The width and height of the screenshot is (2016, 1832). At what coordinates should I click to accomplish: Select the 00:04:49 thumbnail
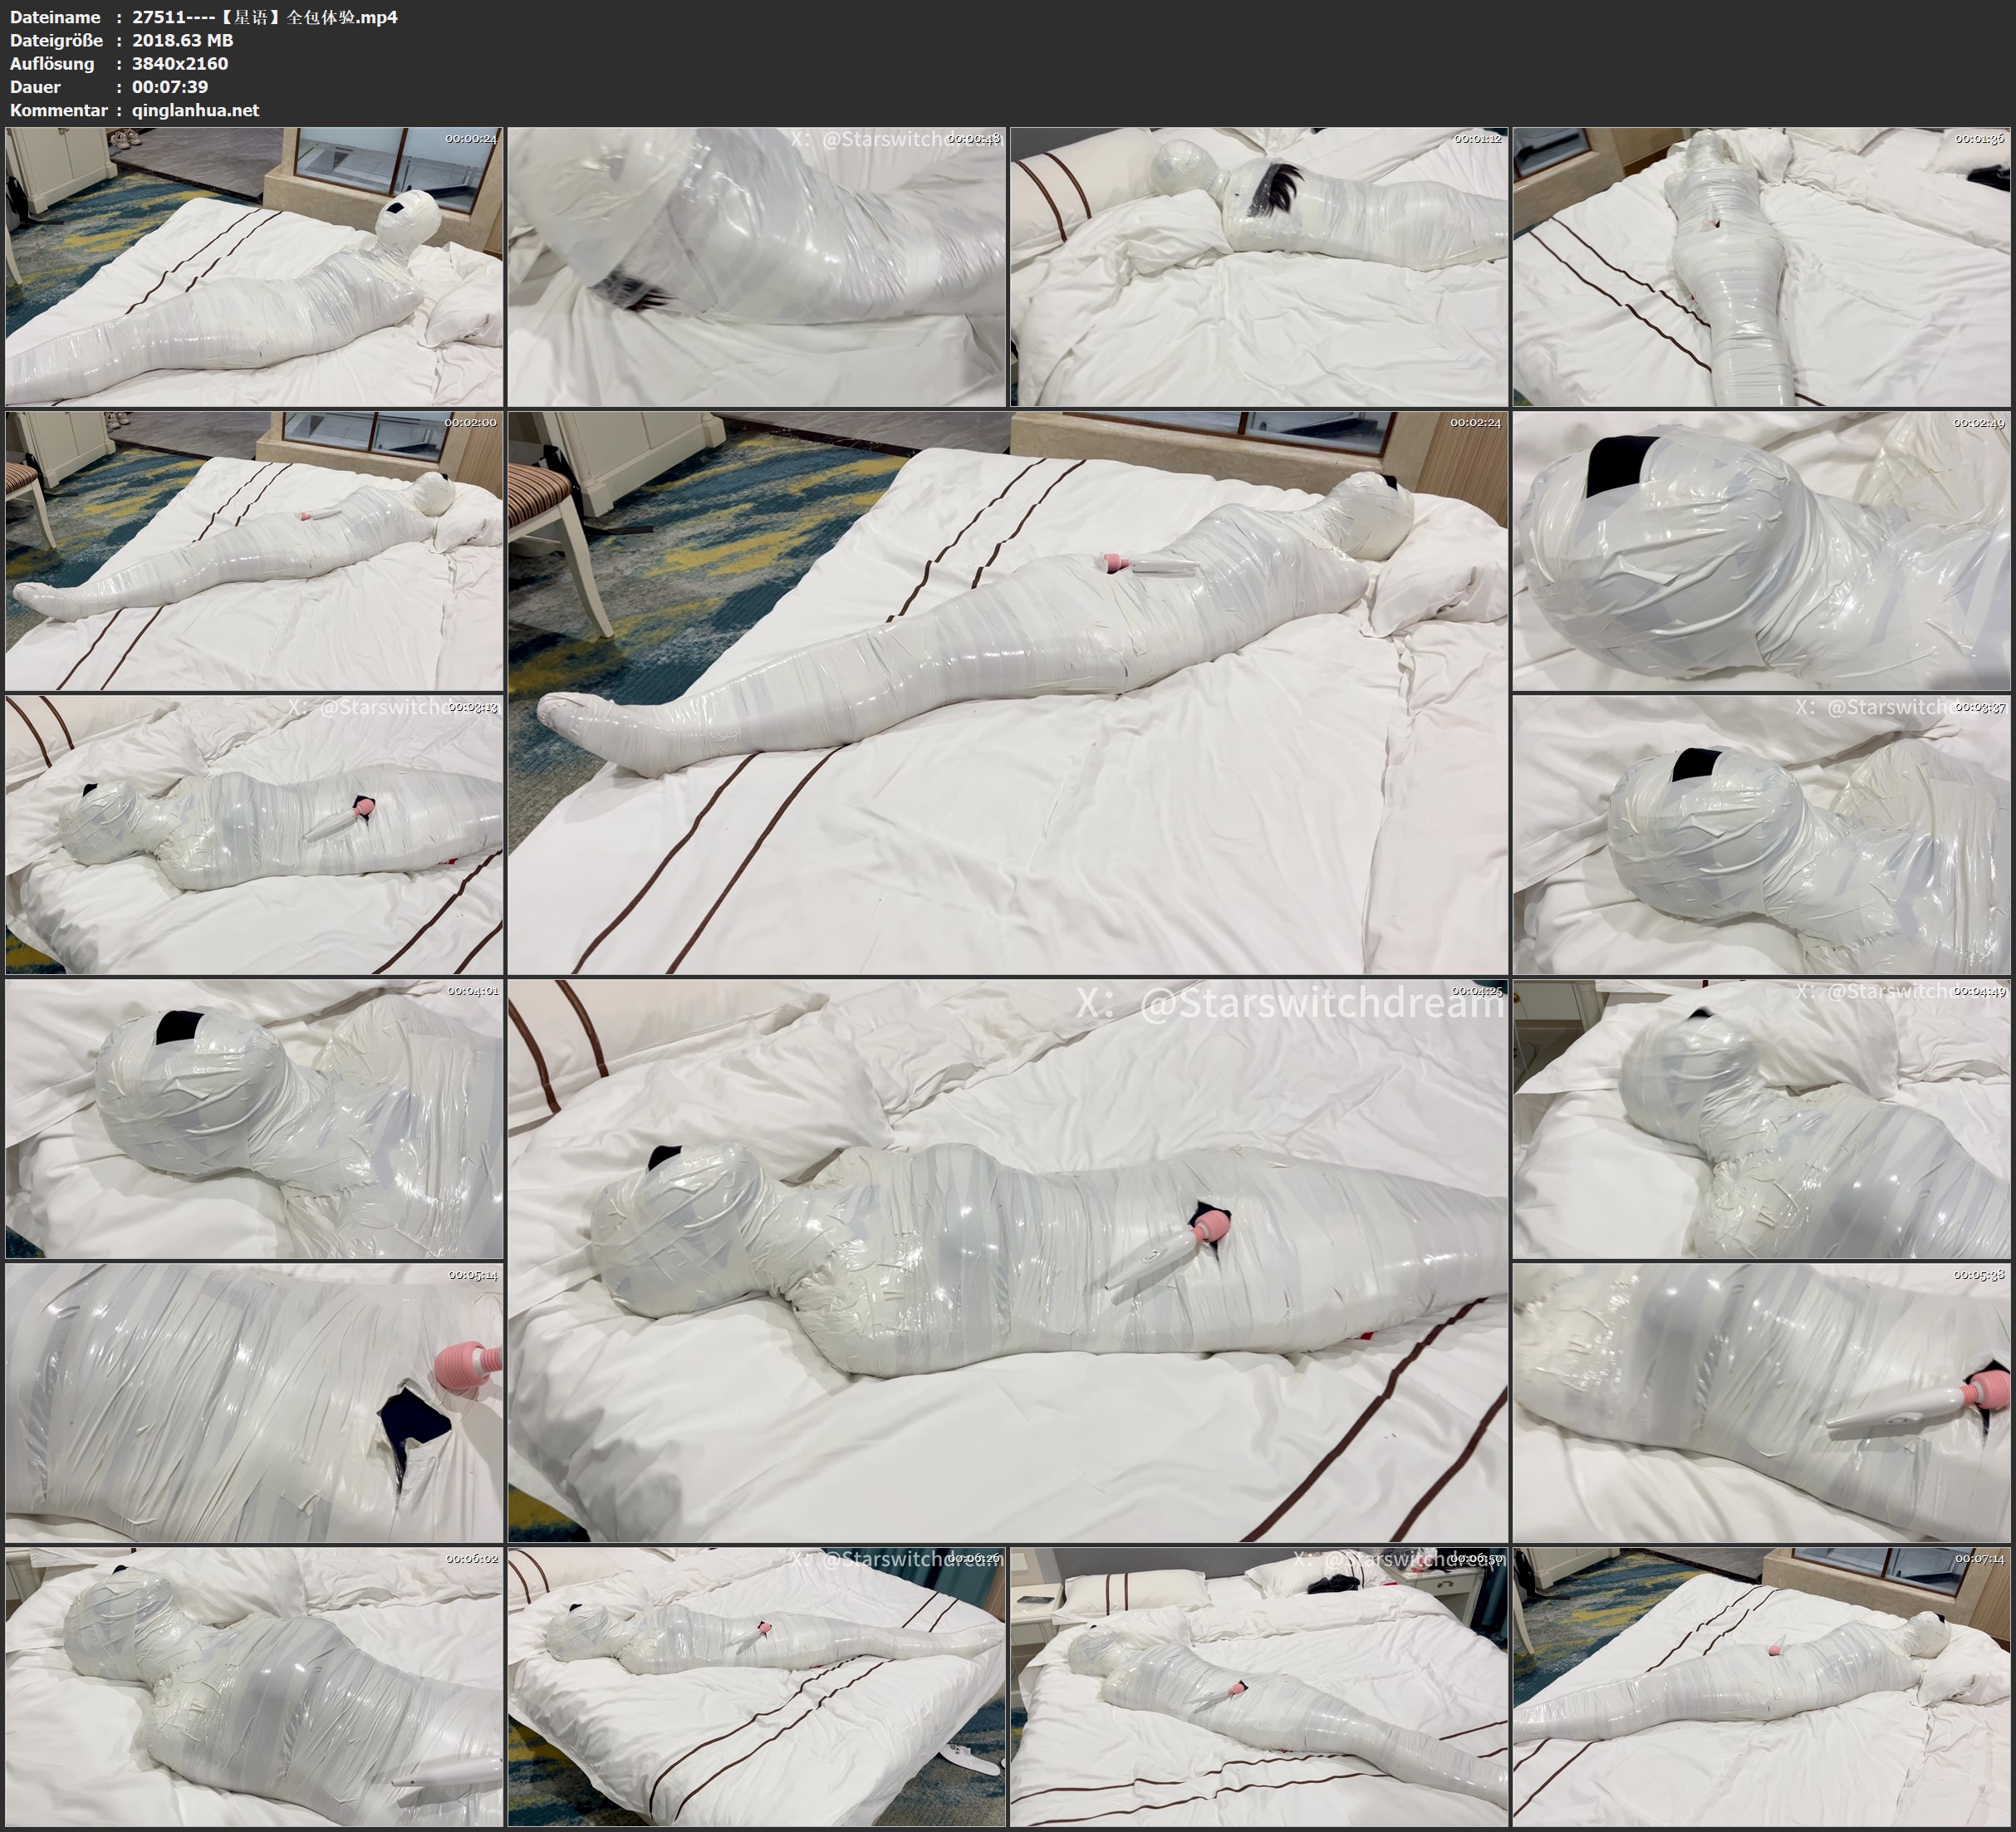coord(1761,1118)
